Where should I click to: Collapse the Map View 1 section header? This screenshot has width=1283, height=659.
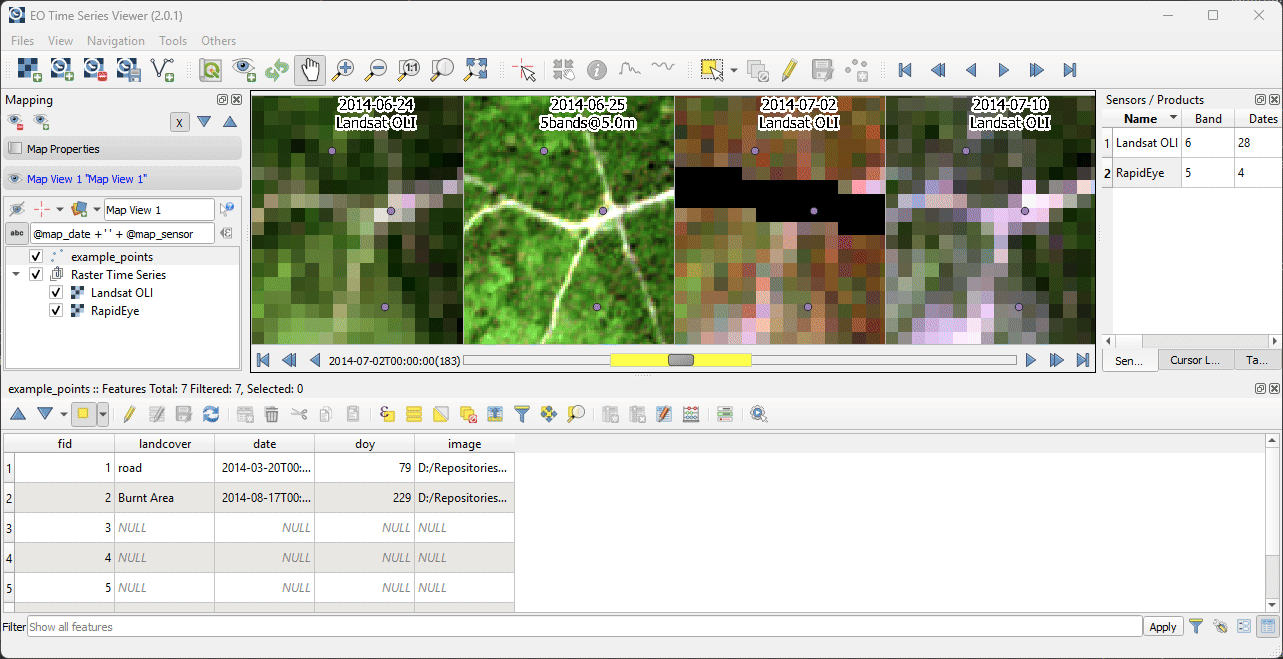click(x=123, y=179)
